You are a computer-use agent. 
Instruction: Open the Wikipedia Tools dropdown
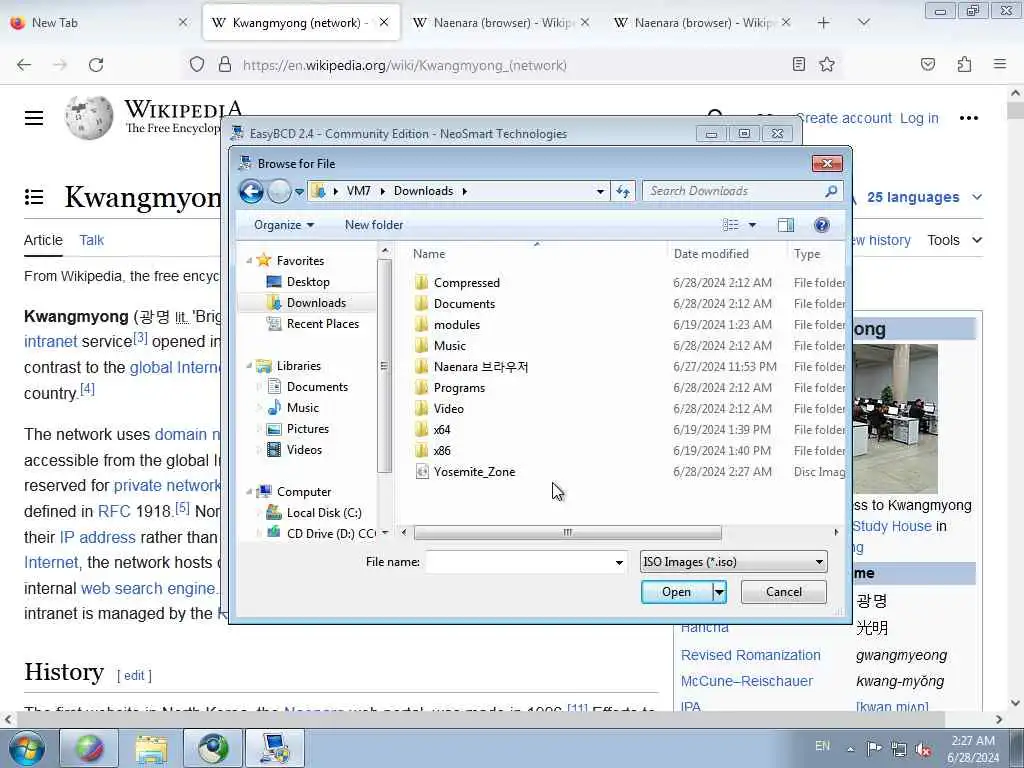coord(954,240)
